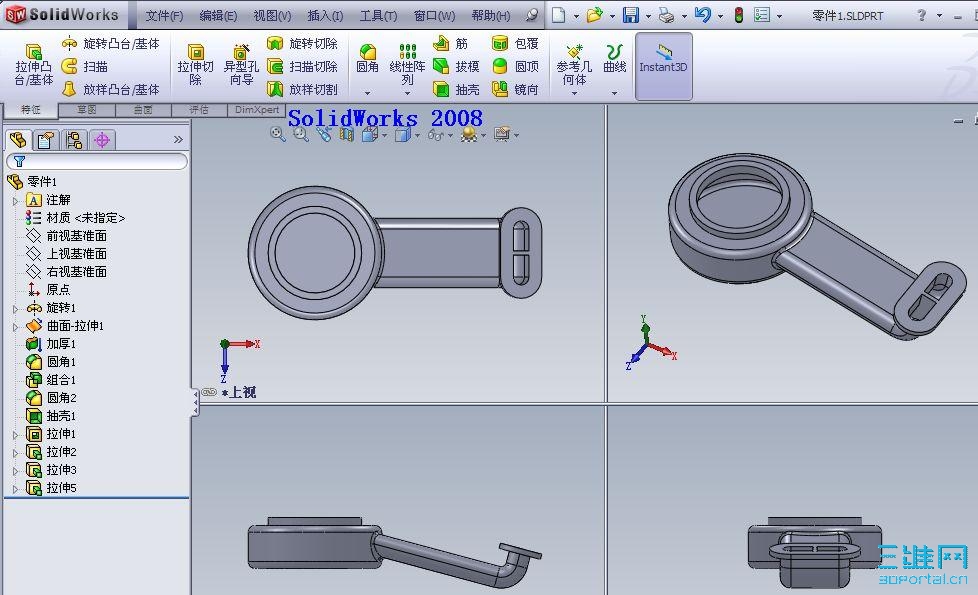
Task: Switch to the 特征 (Features) tab
Action: 31,110
